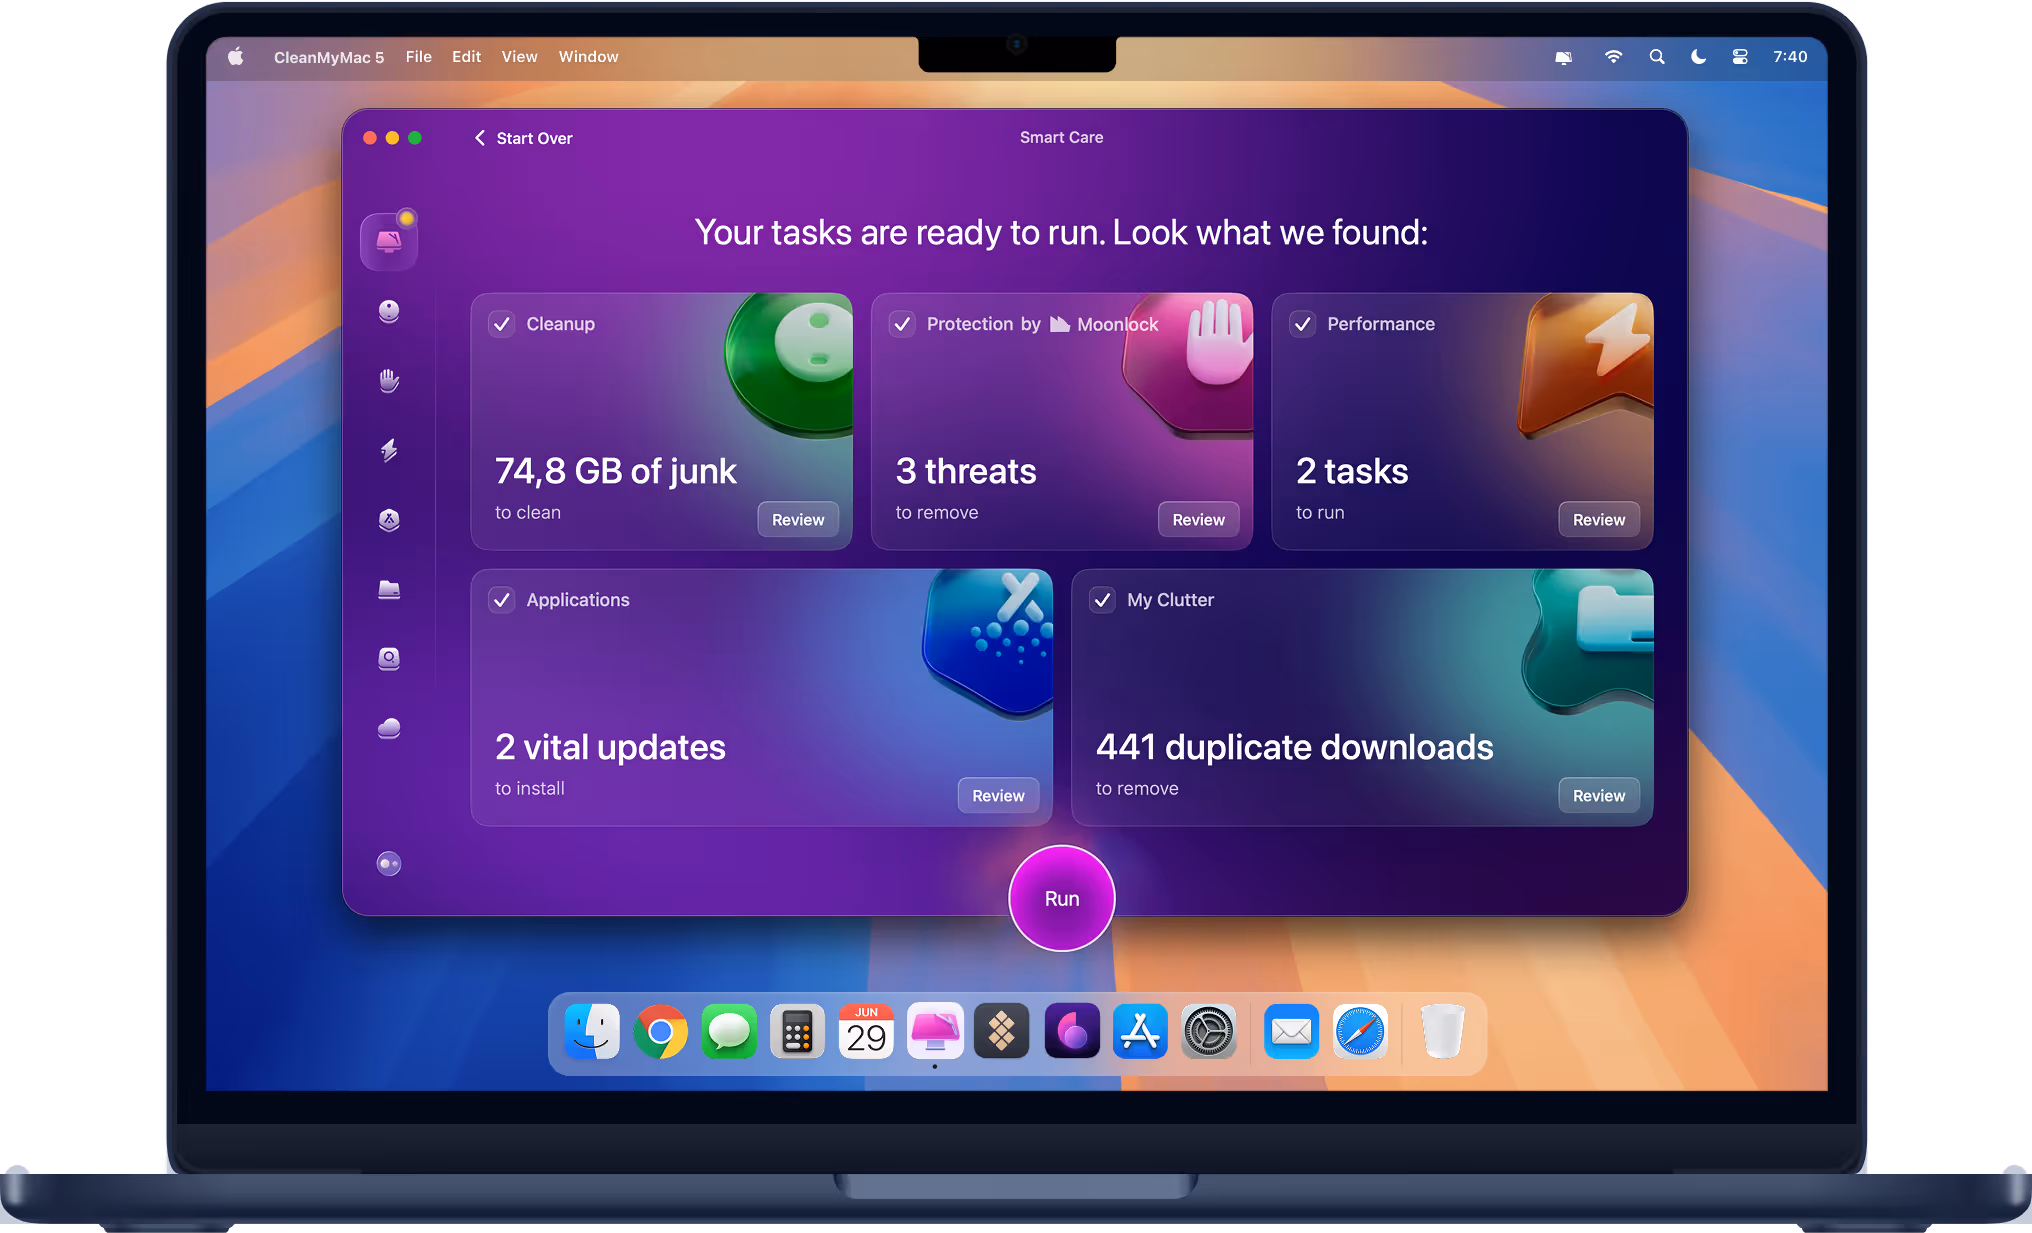The width and height of the screenshot is (2032, 1233).
Task: Click the 441 duplicate downloads text
Action: coord(1294,747)
